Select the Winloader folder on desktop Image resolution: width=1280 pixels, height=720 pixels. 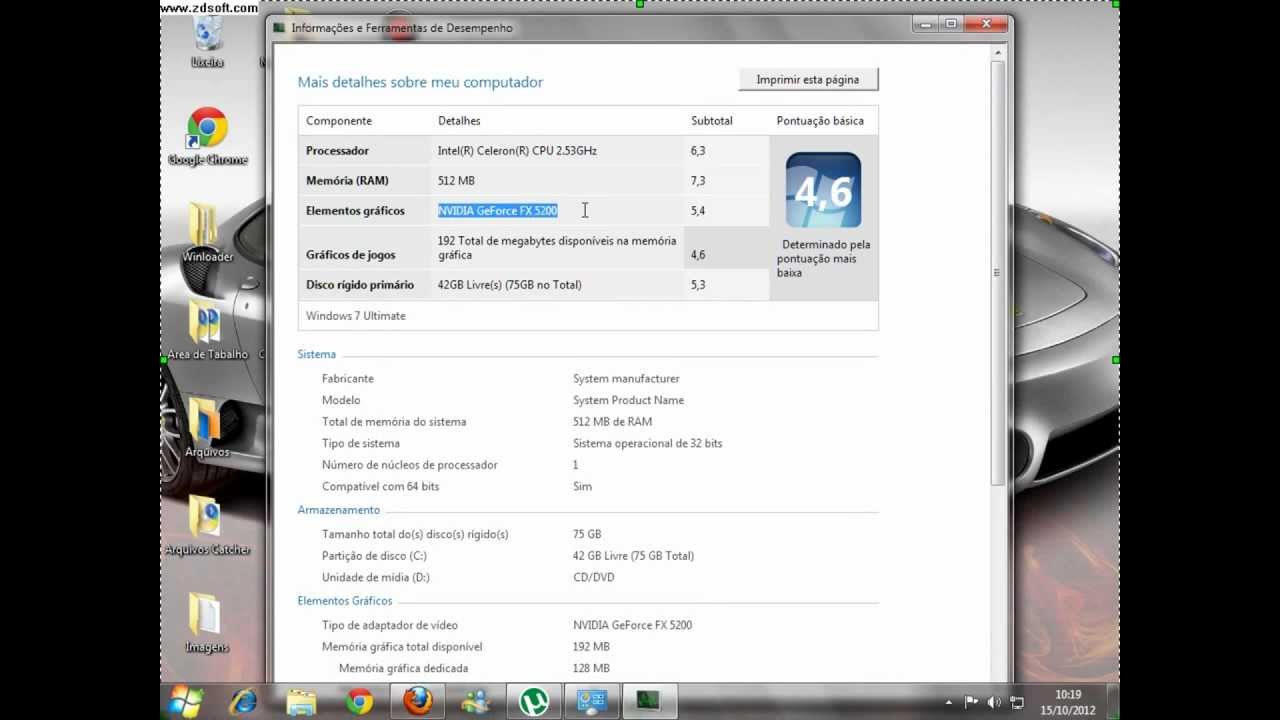pyautogui.click(x=207, y=233)
